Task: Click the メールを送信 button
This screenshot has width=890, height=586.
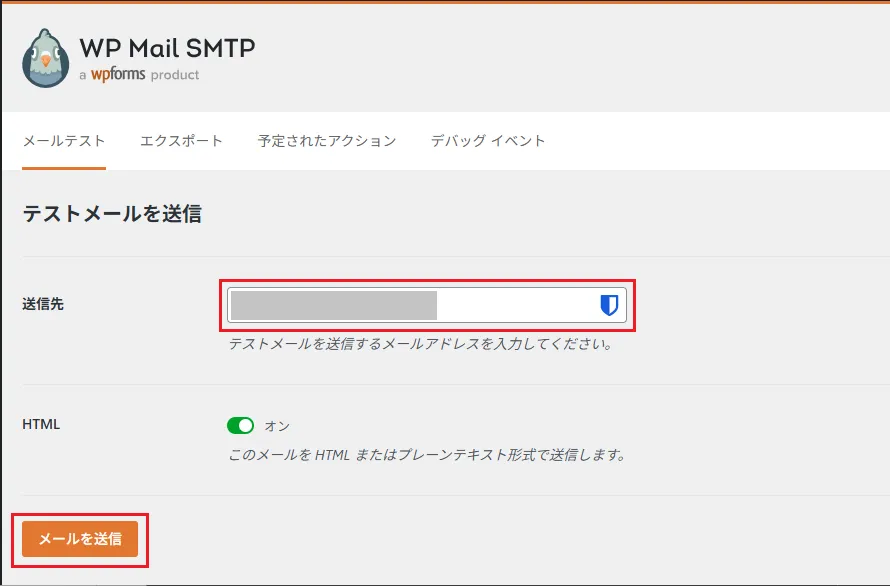Action: [x=80, y=538]
